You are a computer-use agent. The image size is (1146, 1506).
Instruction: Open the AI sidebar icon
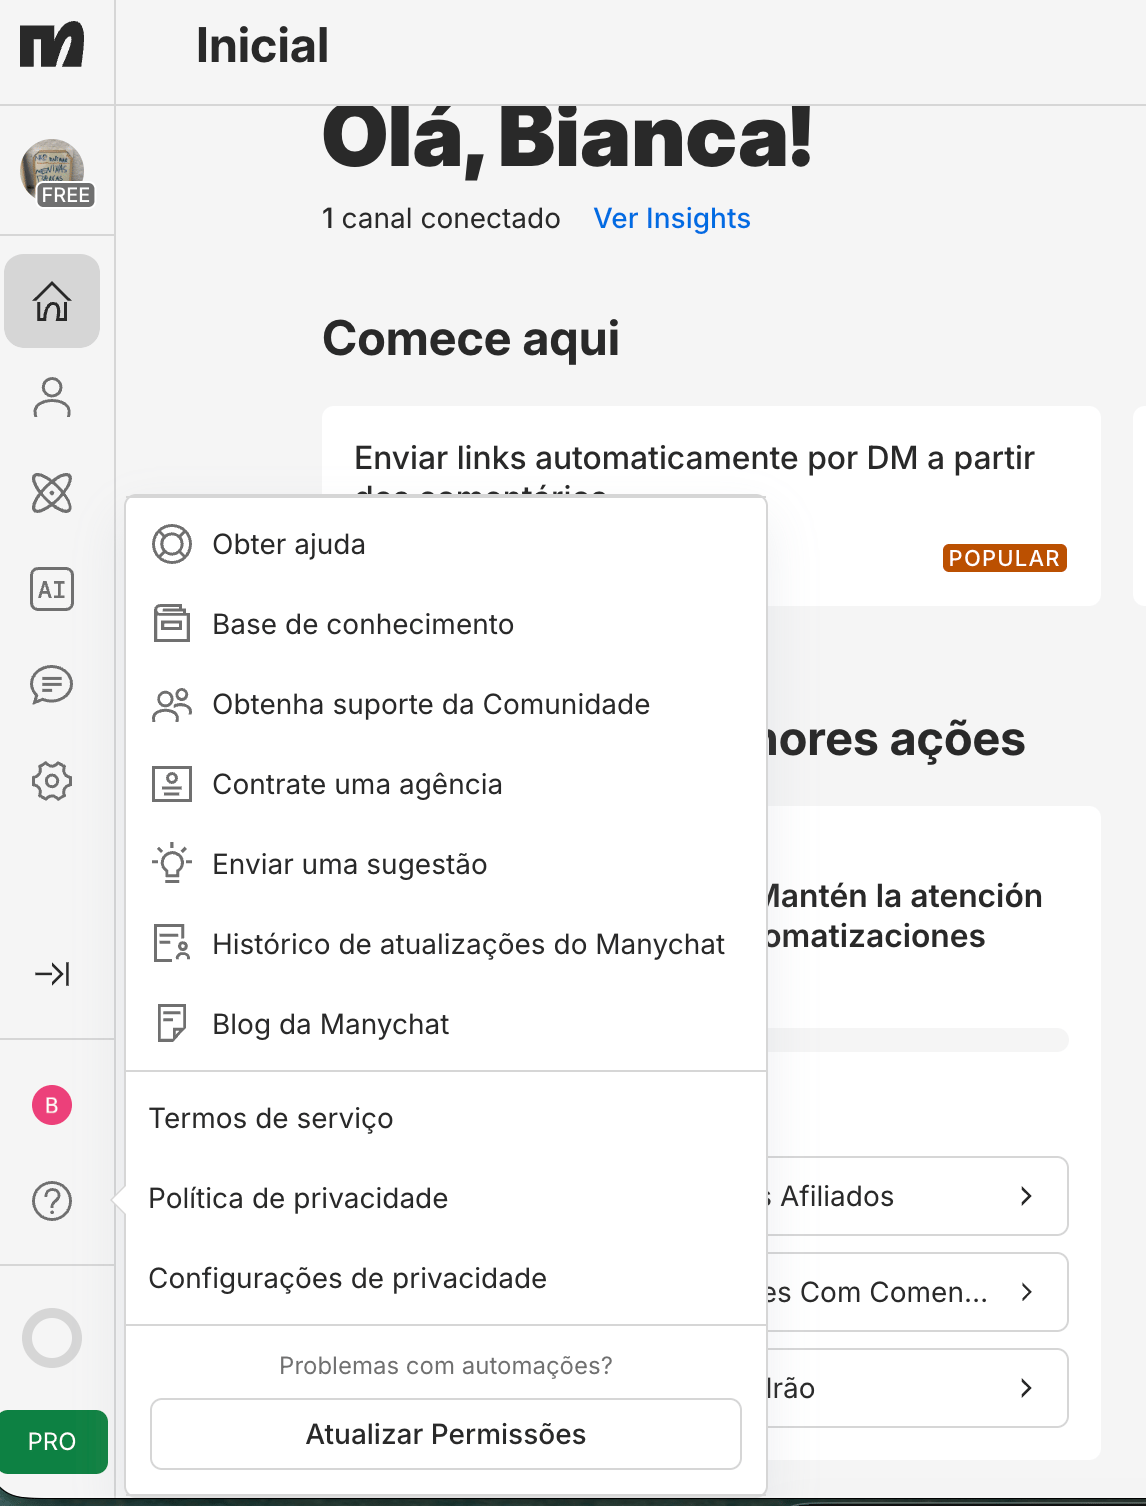point(52,589)
